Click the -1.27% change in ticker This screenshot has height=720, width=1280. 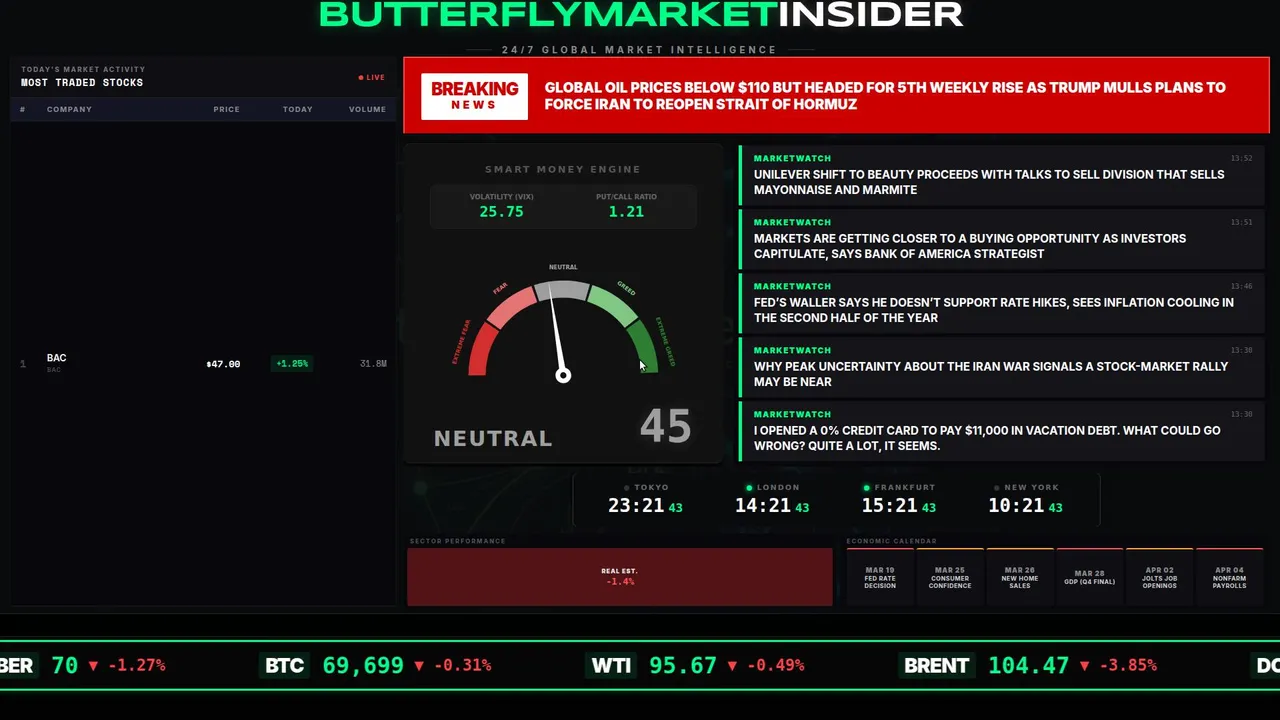click(x=137, y=665)
